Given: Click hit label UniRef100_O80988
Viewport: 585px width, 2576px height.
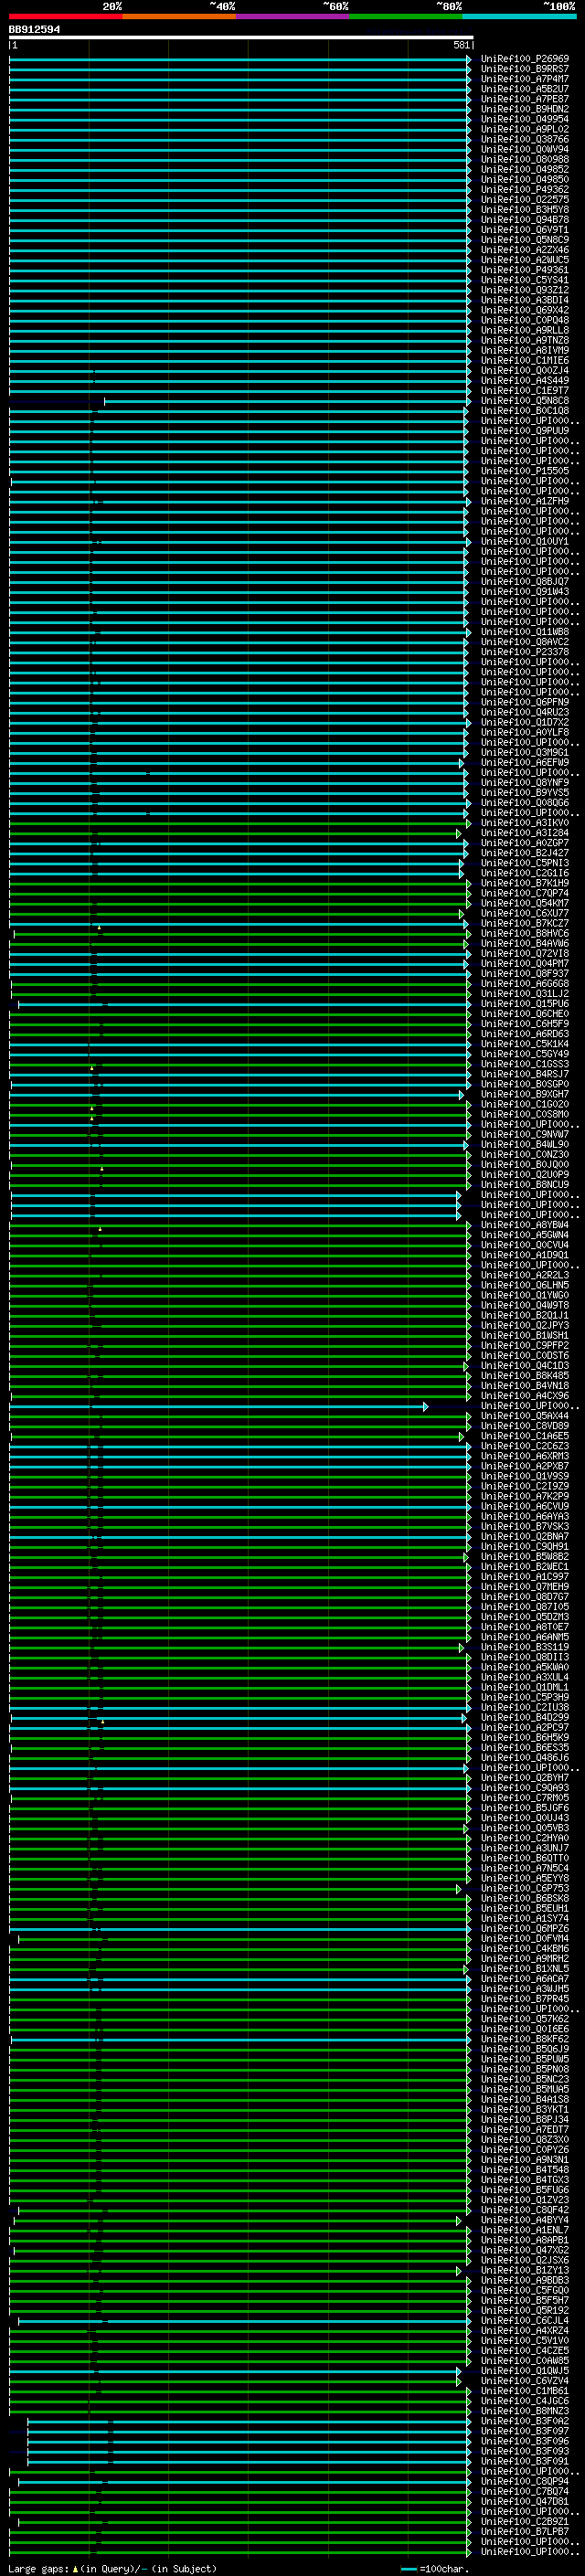Looking at the screenshot, I should 525,159.
